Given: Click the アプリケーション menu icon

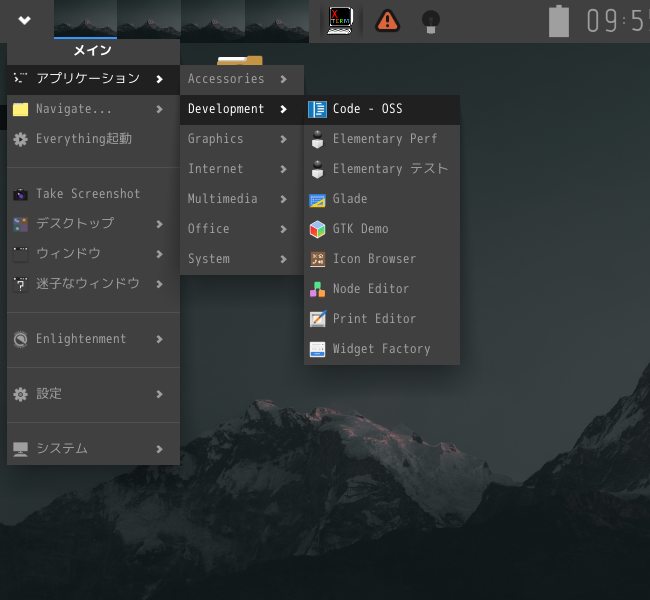Looking at the screenshot, I should tap(20, 78).
